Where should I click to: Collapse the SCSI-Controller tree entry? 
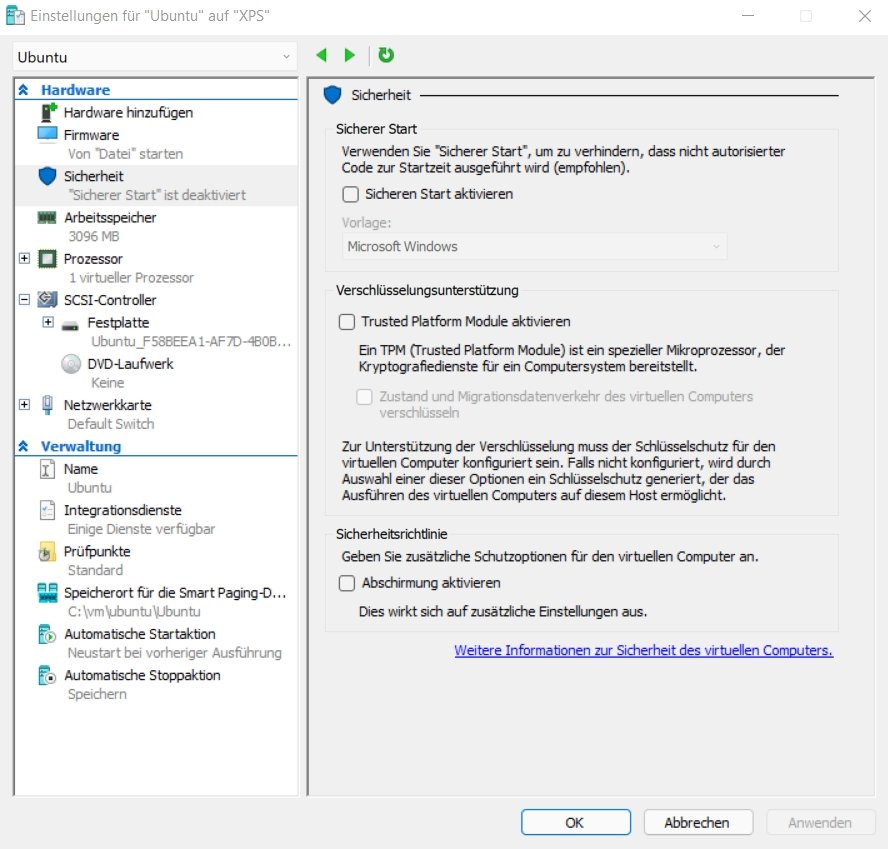point(24,300)
